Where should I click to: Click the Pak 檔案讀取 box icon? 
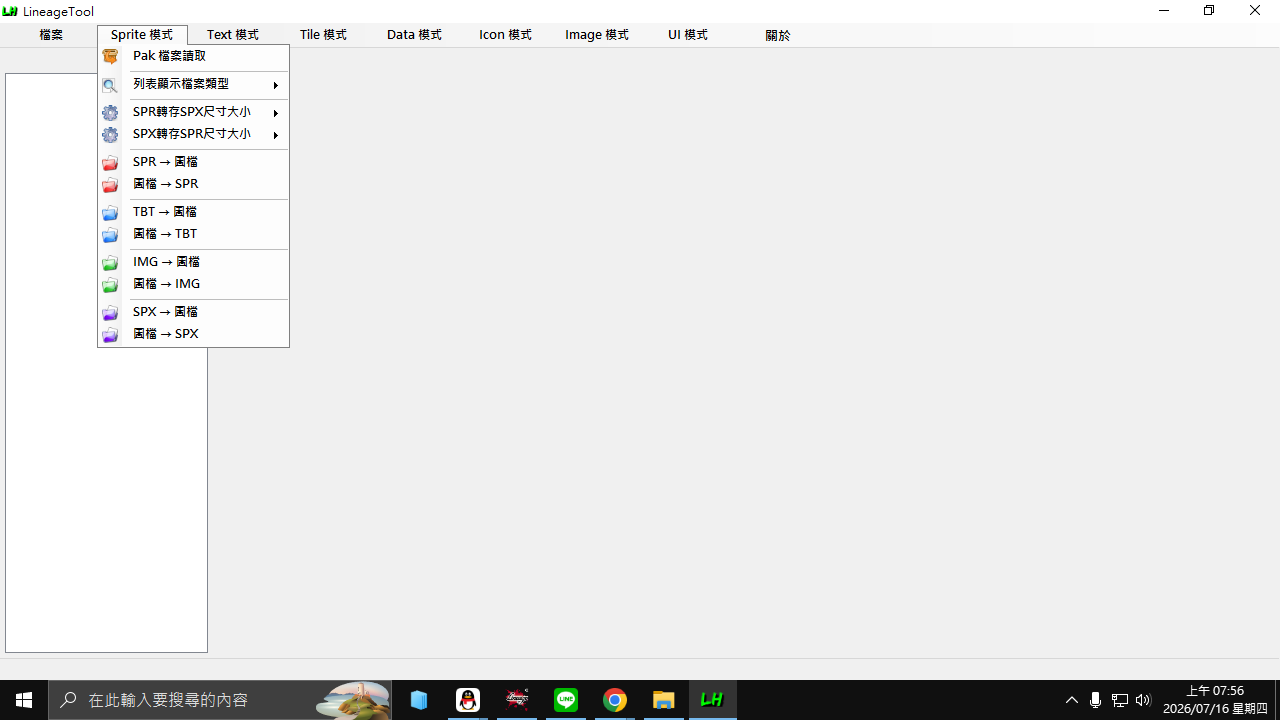click(x=110, y=57)
